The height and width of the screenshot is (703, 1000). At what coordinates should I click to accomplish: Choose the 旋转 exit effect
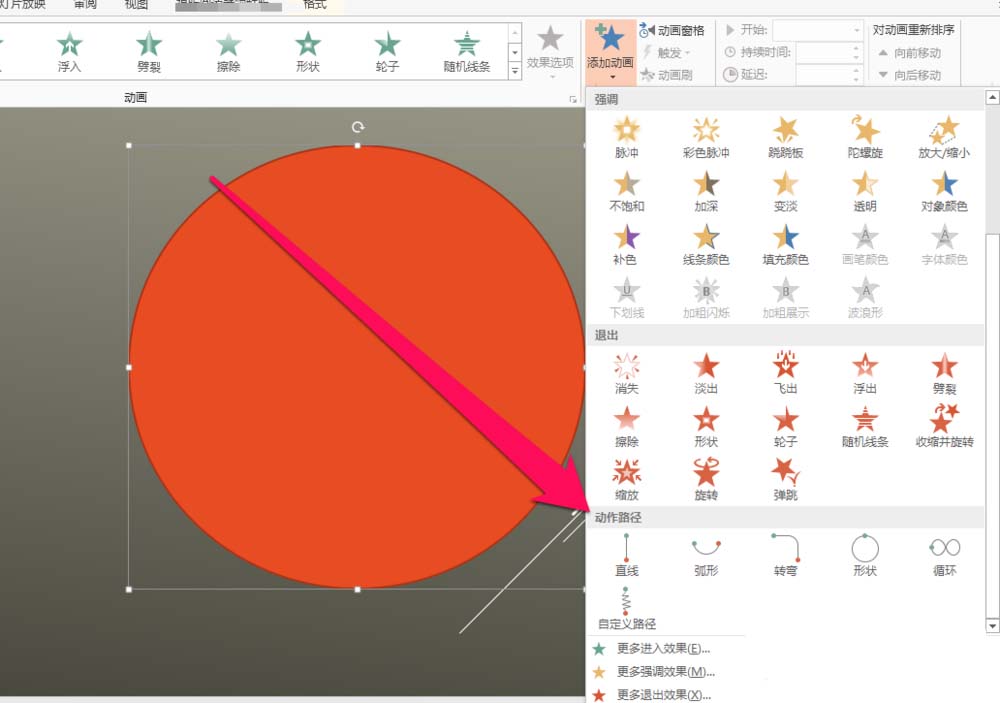click(706, 480)
